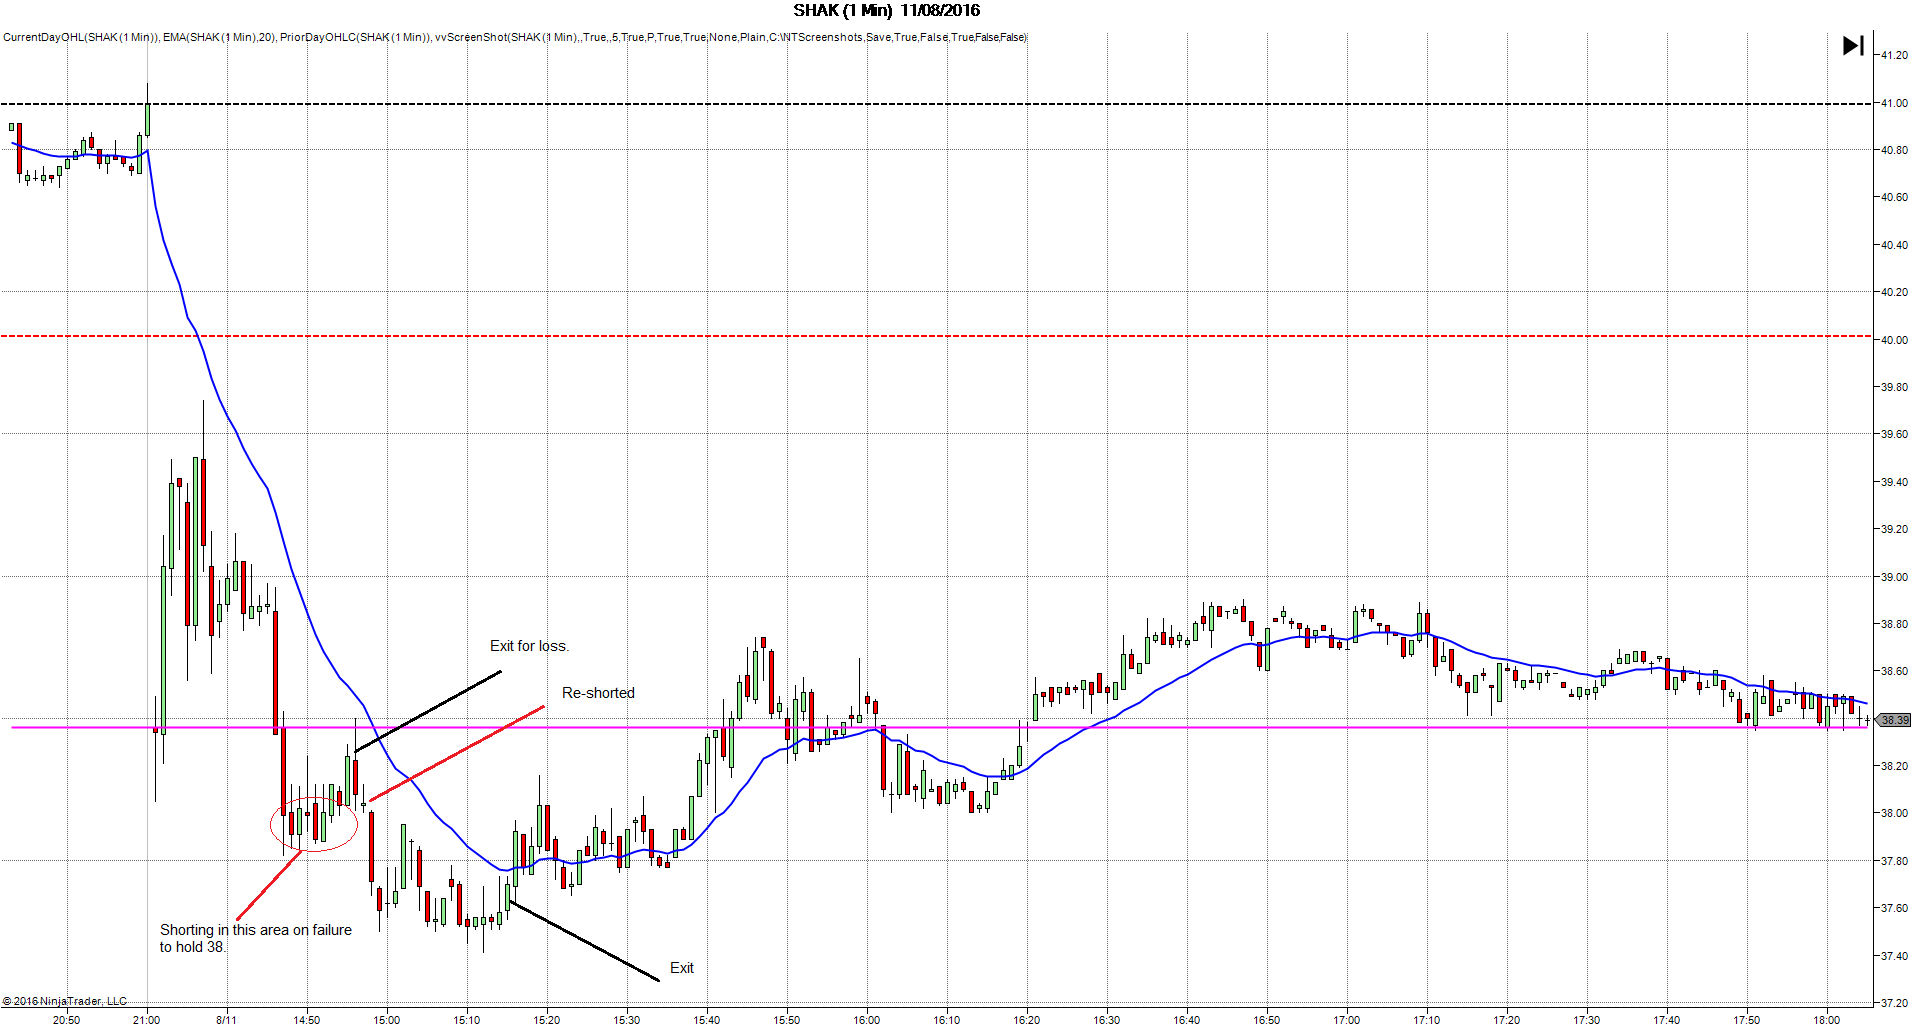Select the 38.20 price axis label

coord(1894,766)
